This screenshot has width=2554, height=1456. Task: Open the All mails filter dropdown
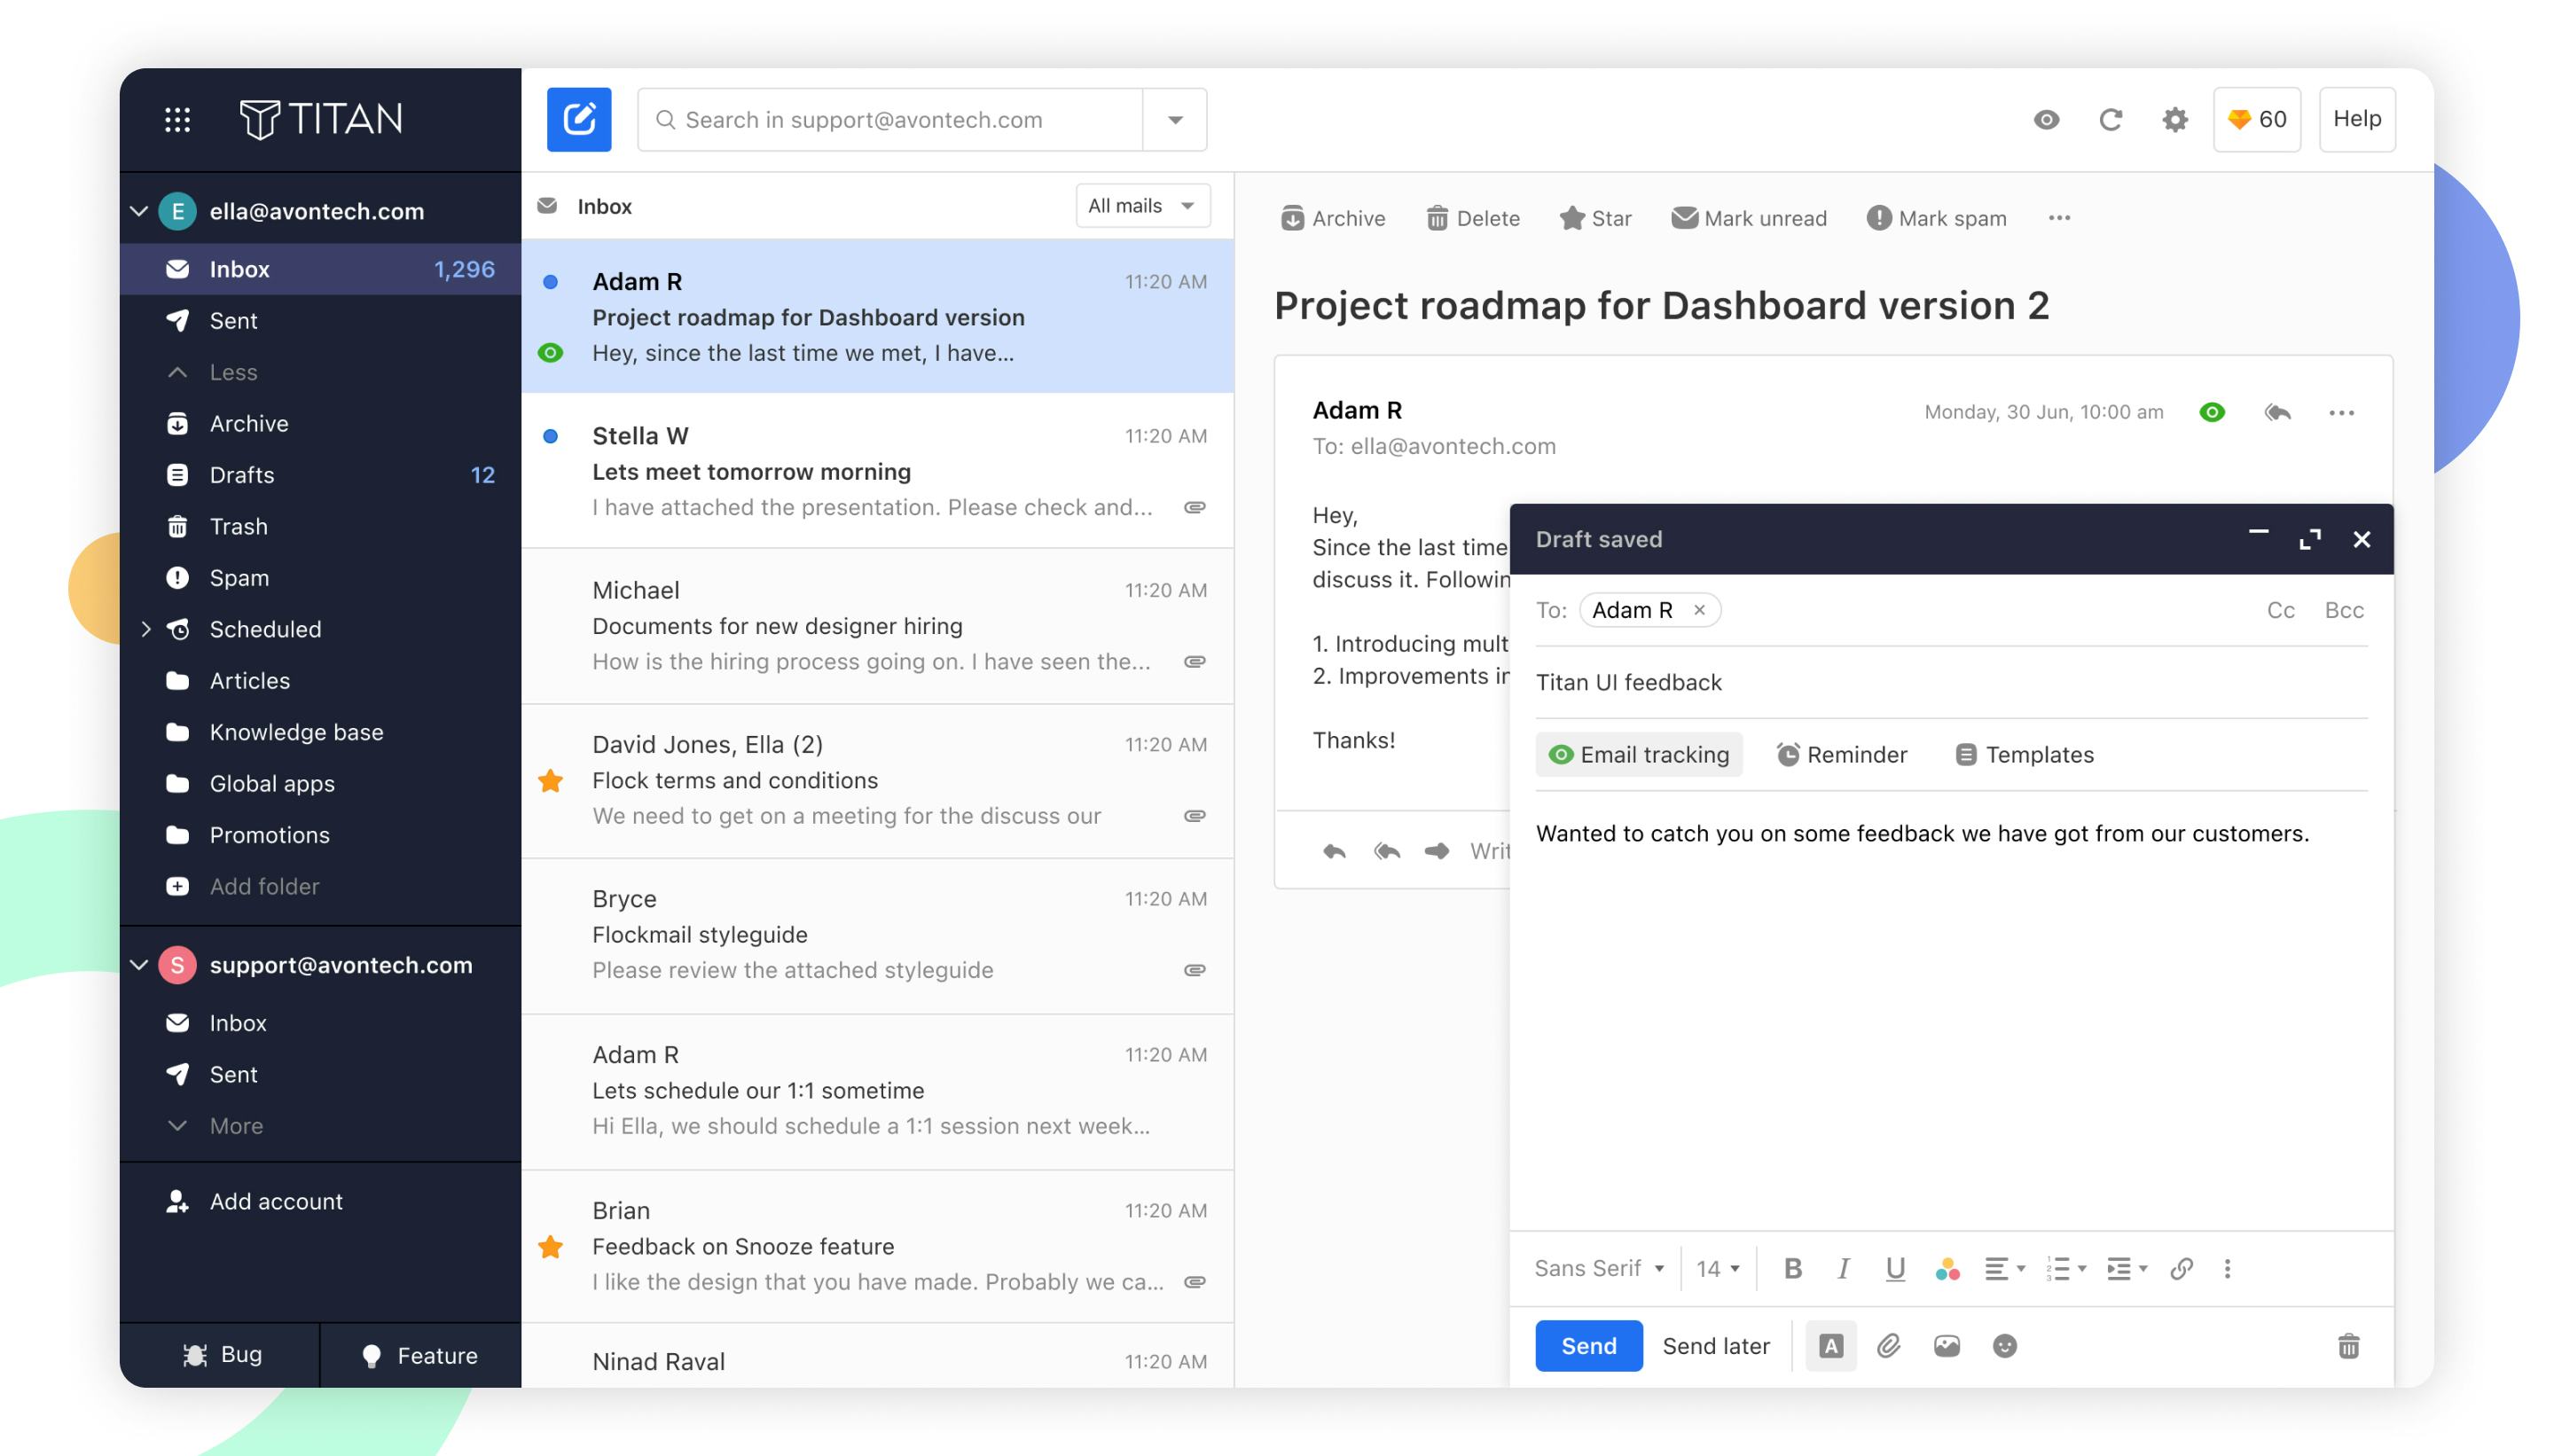coord(1141,205)
